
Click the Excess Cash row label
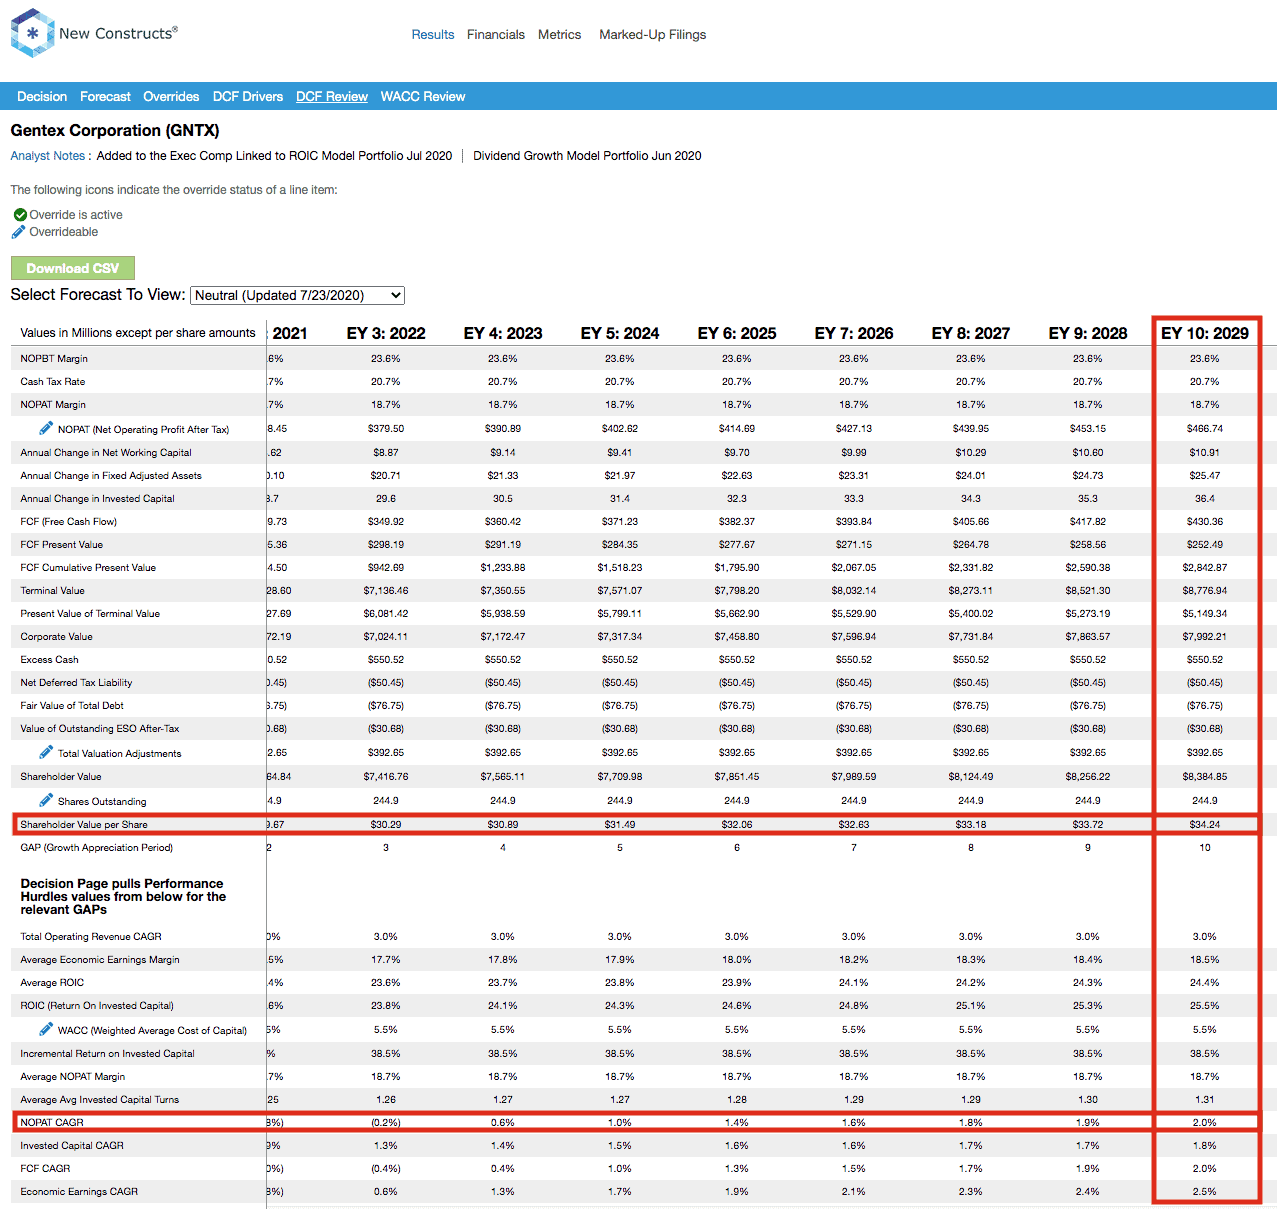click(x=49, y=659)
